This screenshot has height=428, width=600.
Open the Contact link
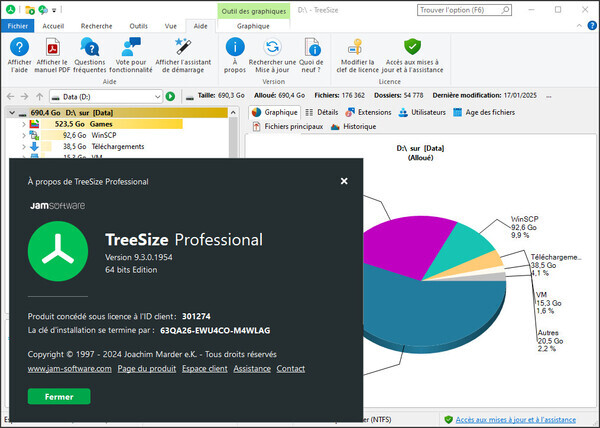pyautogui.click(x=291, y=369)
